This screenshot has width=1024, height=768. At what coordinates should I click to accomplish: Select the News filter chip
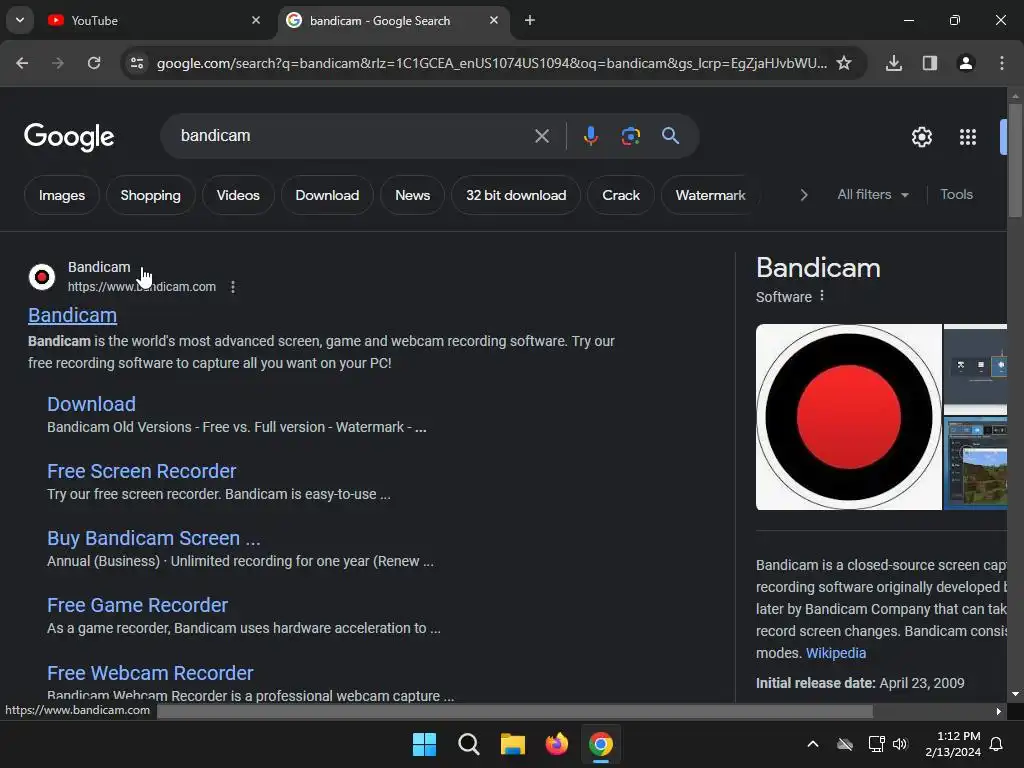pos(413,195)
